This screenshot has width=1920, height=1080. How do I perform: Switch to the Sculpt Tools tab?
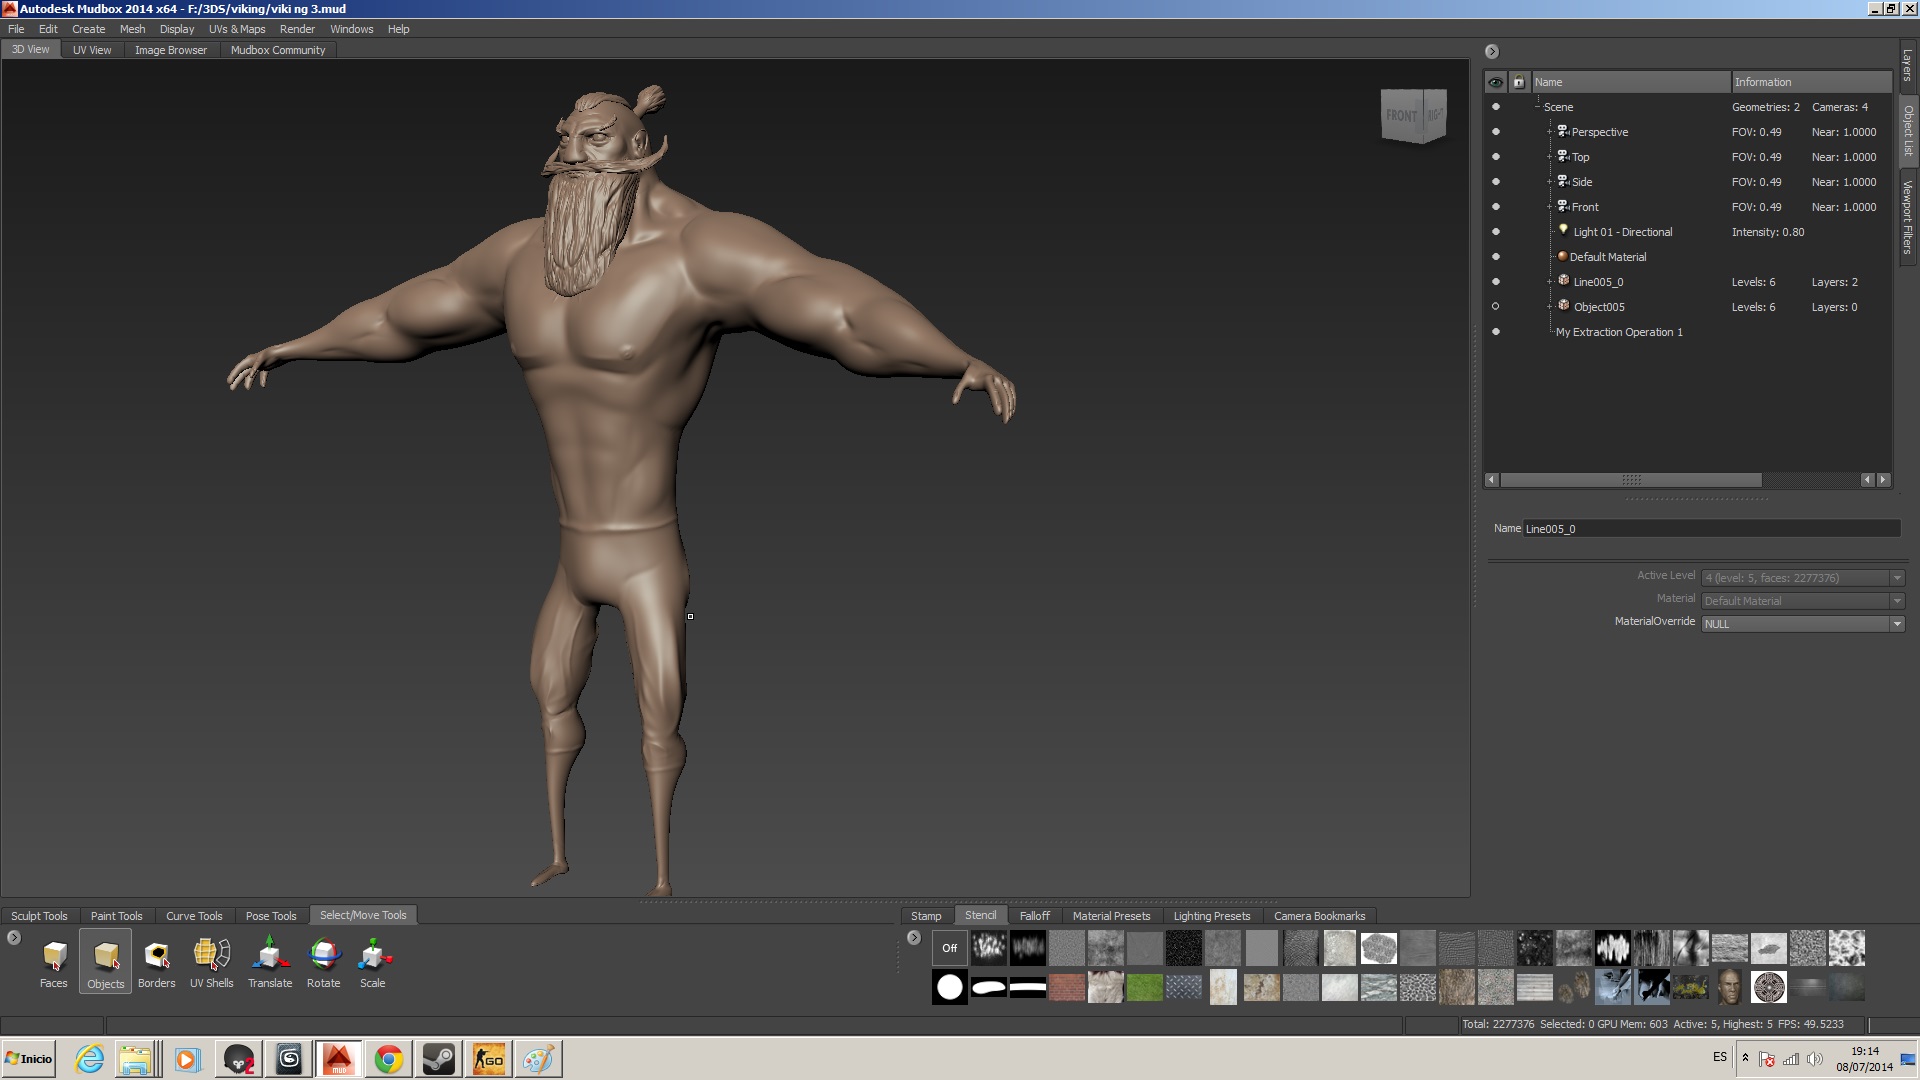(x=39, y=916)
